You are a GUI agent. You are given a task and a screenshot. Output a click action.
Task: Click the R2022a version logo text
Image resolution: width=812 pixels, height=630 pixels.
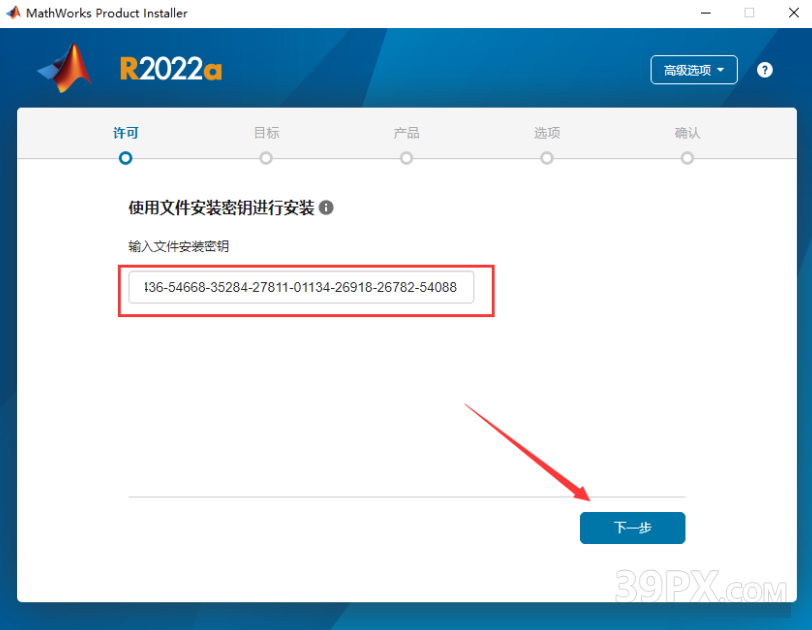[171, 69]
